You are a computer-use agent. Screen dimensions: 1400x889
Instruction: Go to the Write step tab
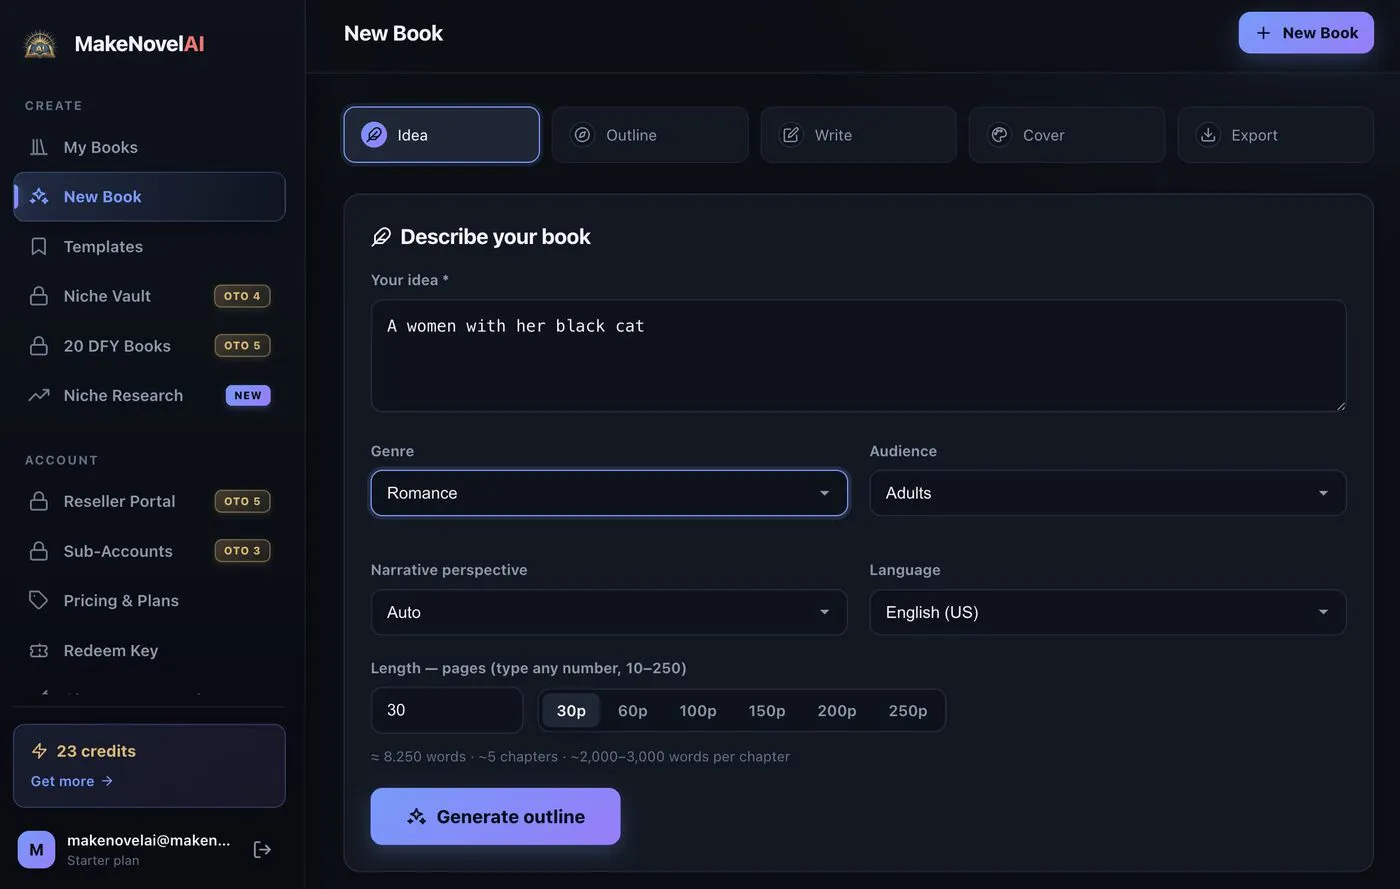(x=859, y=135)
